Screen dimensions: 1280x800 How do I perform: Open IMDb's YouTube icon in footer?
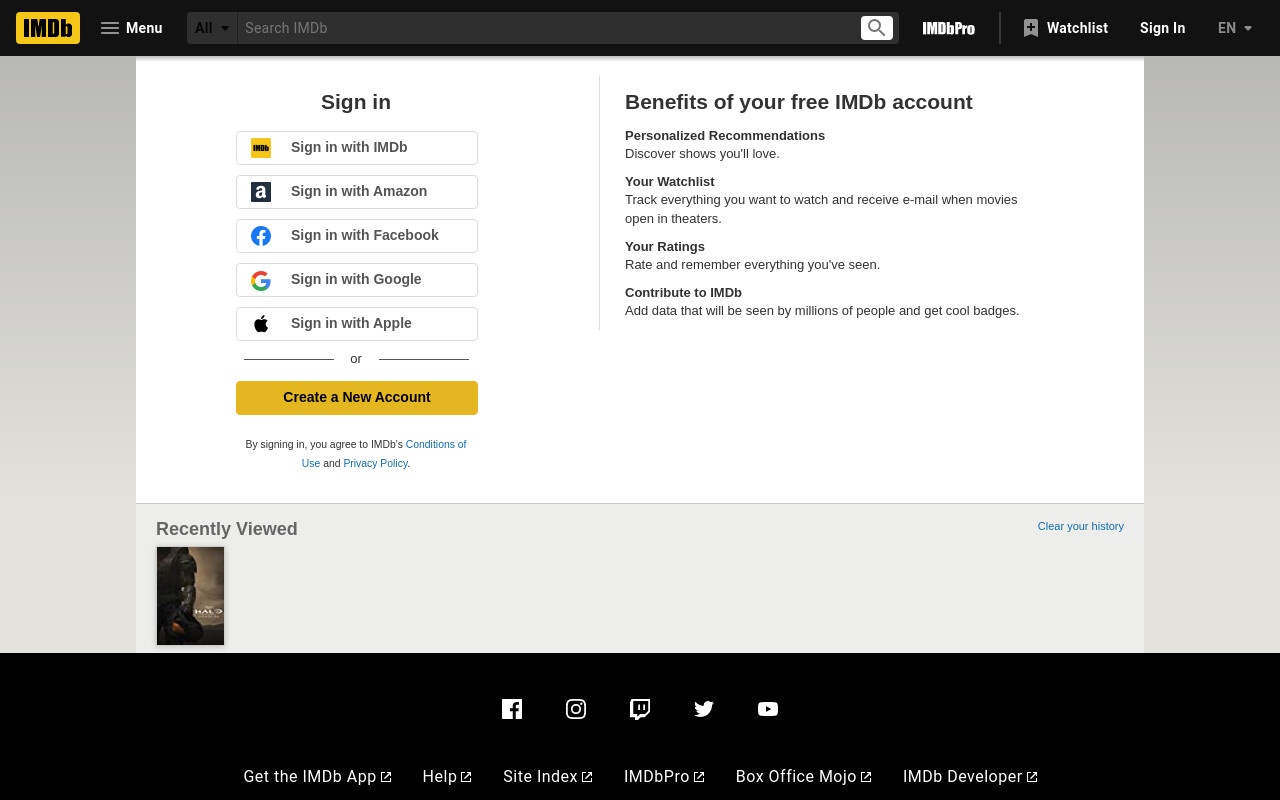[768, 709]
